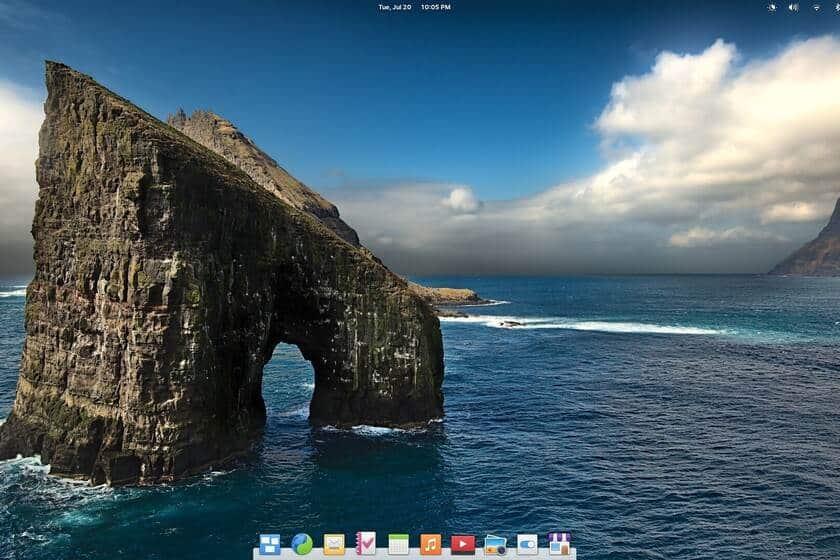Click the large white cloud on the wallpaper
Screen dimensions: 840x560
point(700,120)
